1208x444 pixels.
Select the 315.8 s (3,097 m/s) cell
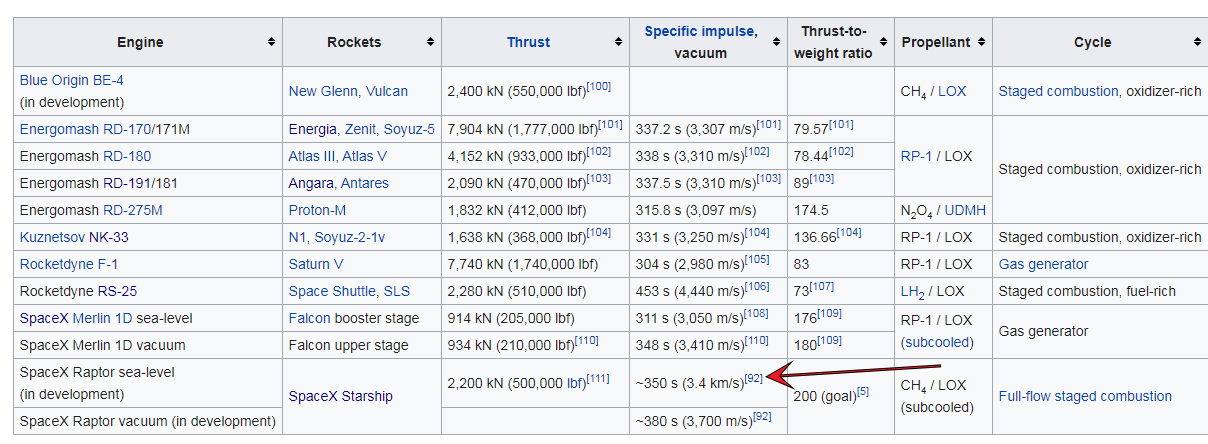coord(708,210)
